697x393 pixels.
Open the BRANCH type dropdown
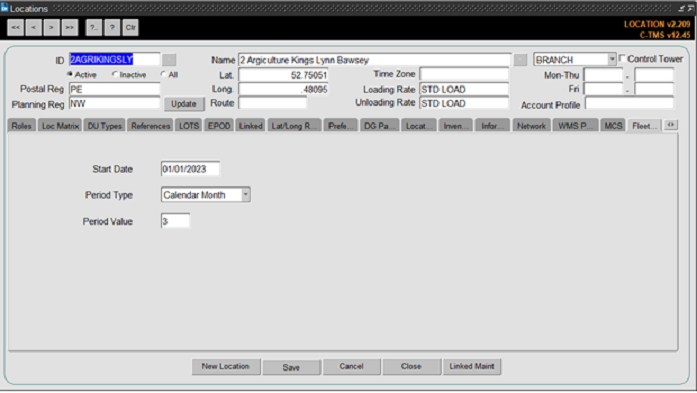[x=612, y=59]
